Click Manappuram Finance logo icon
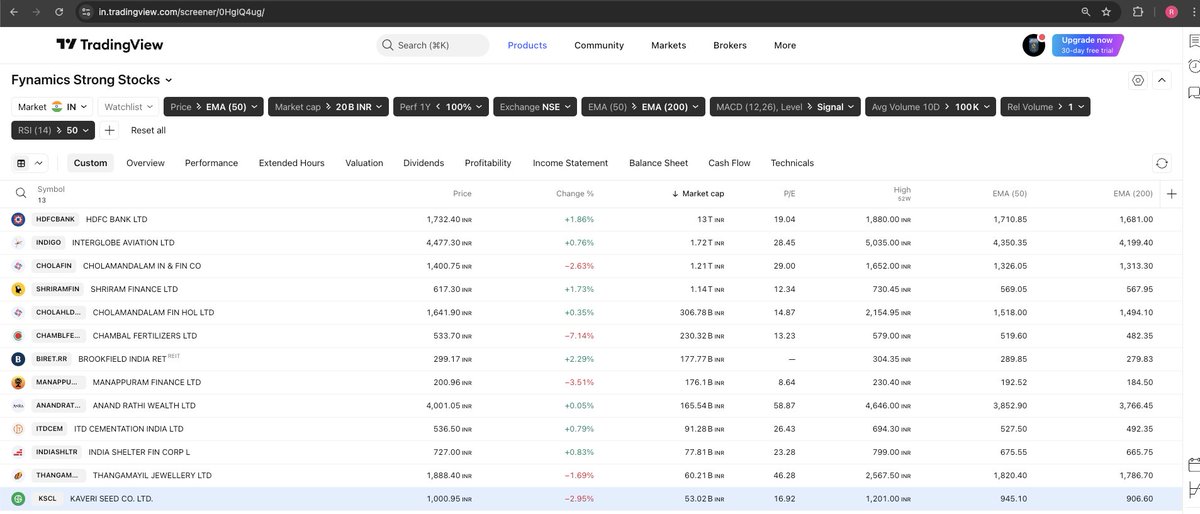This screenshot has height=514, width=1200. tap(18, 382)
